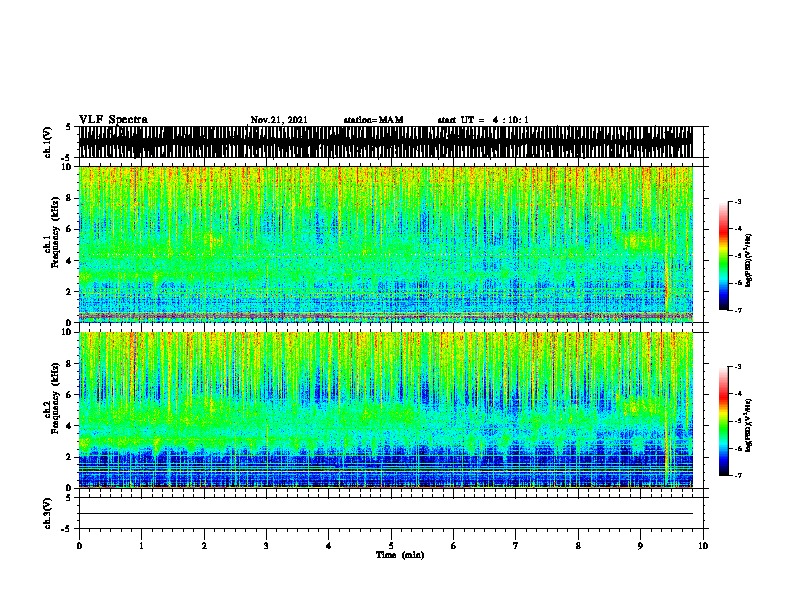This screenshot has width=792, height=612.
Task: Click the ch.1 colorbar units label
Action: click(x=749, y=260)
